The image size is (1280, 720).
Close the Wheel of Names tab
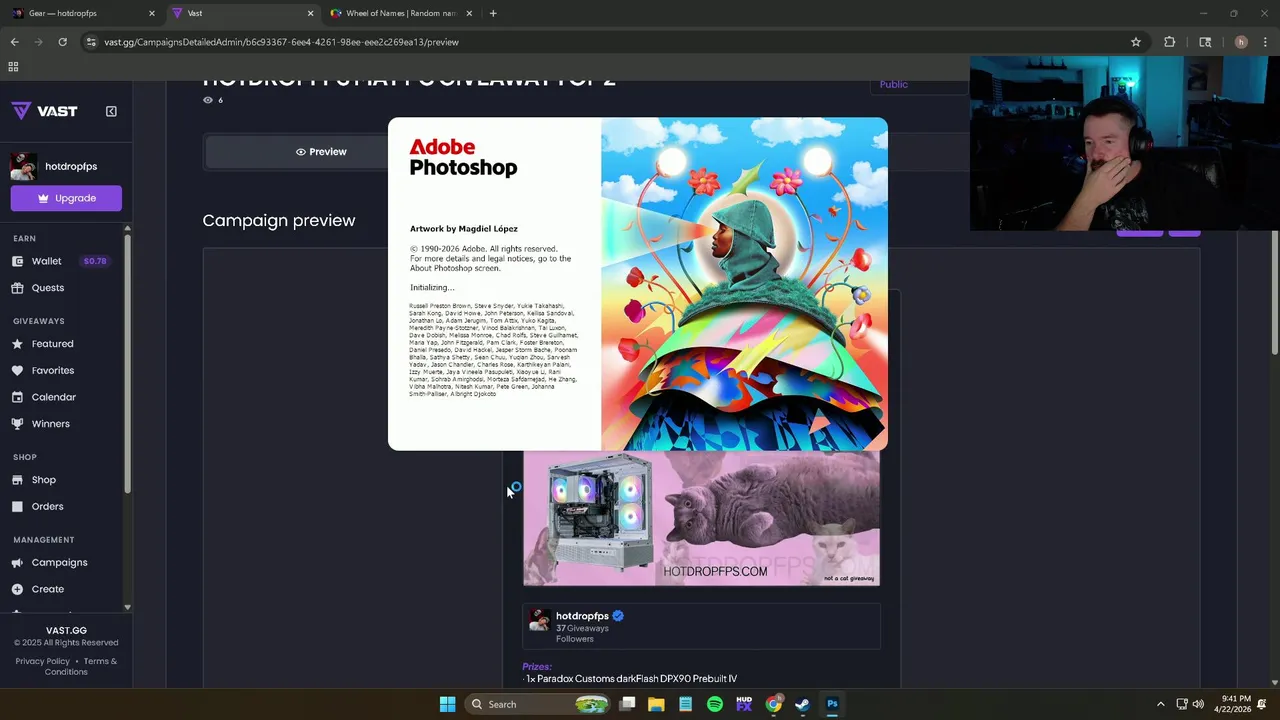(x=469, y=13)
